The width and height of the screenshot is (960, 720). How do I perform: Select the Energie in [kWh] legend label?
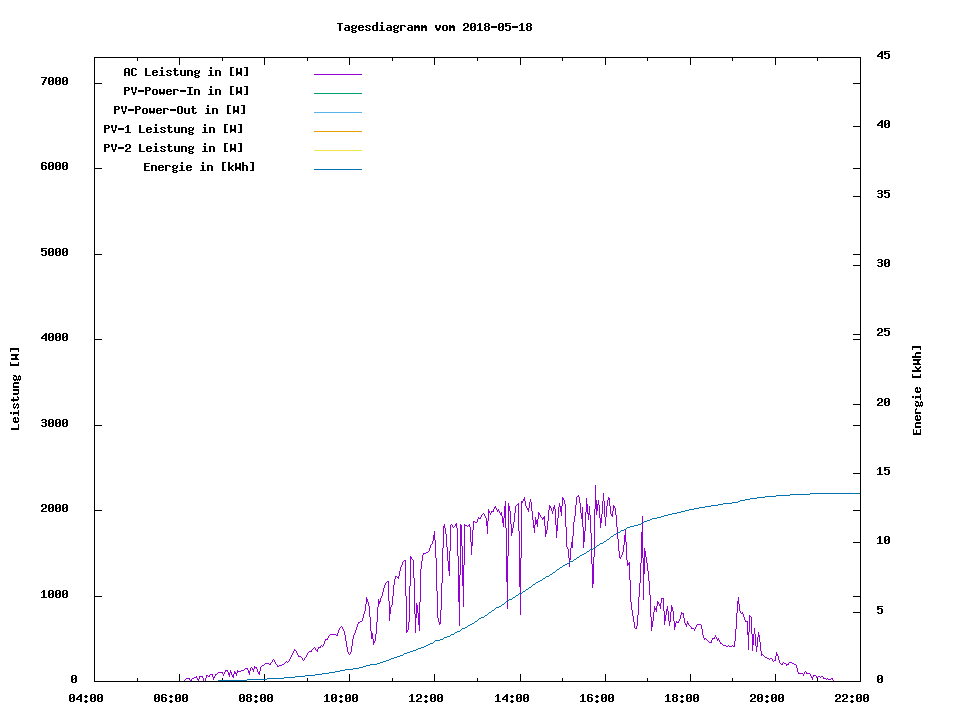199,167
